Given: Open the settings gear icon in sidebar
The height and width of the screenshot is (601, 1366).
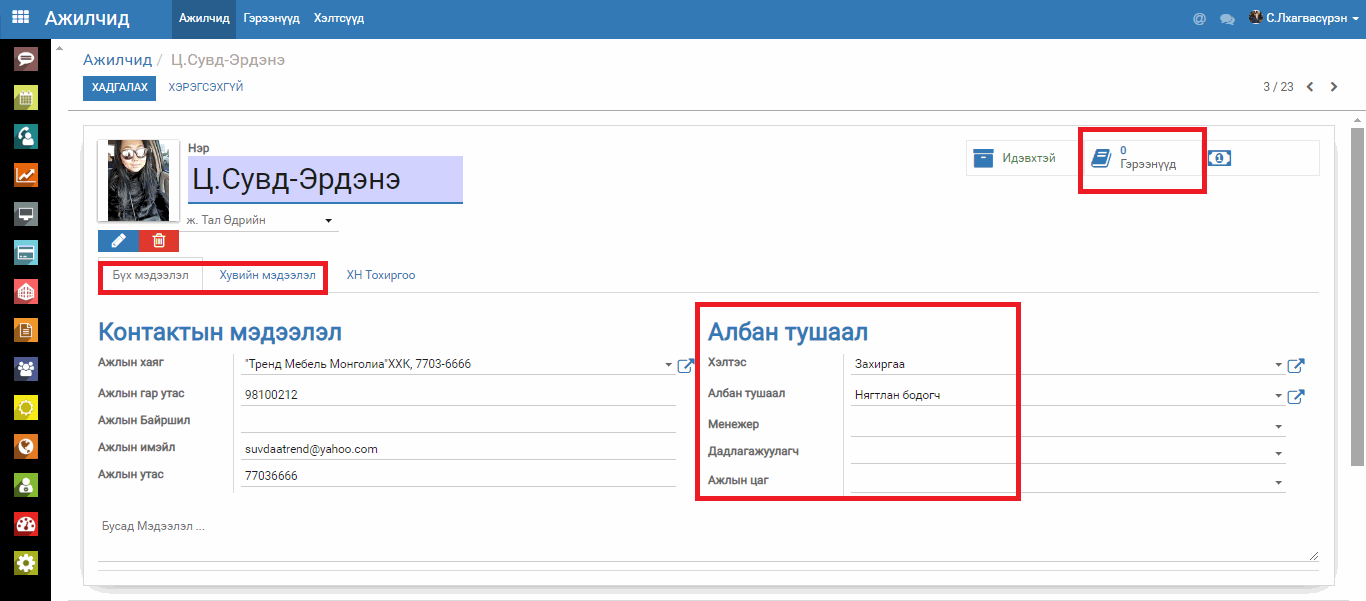Looking at the screenshot, I should 26,563.
